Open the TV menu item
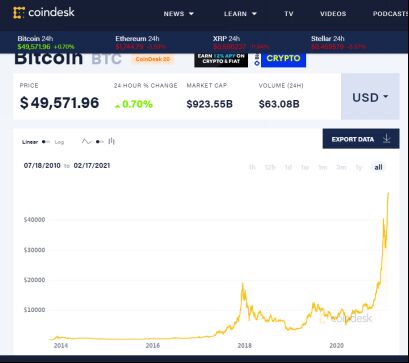The image size is (409, 363). (289, 14)
